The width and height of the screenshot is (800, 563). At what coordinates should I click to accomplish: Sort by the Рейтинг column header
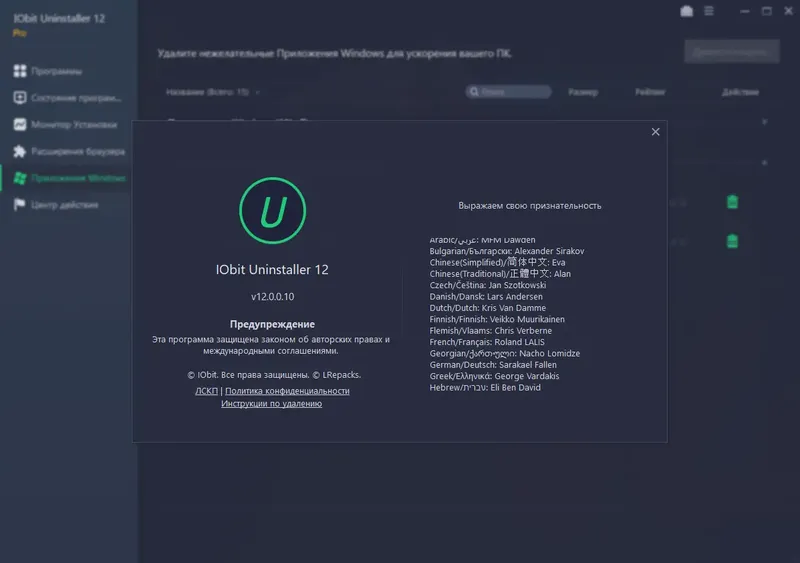[650, 92]
